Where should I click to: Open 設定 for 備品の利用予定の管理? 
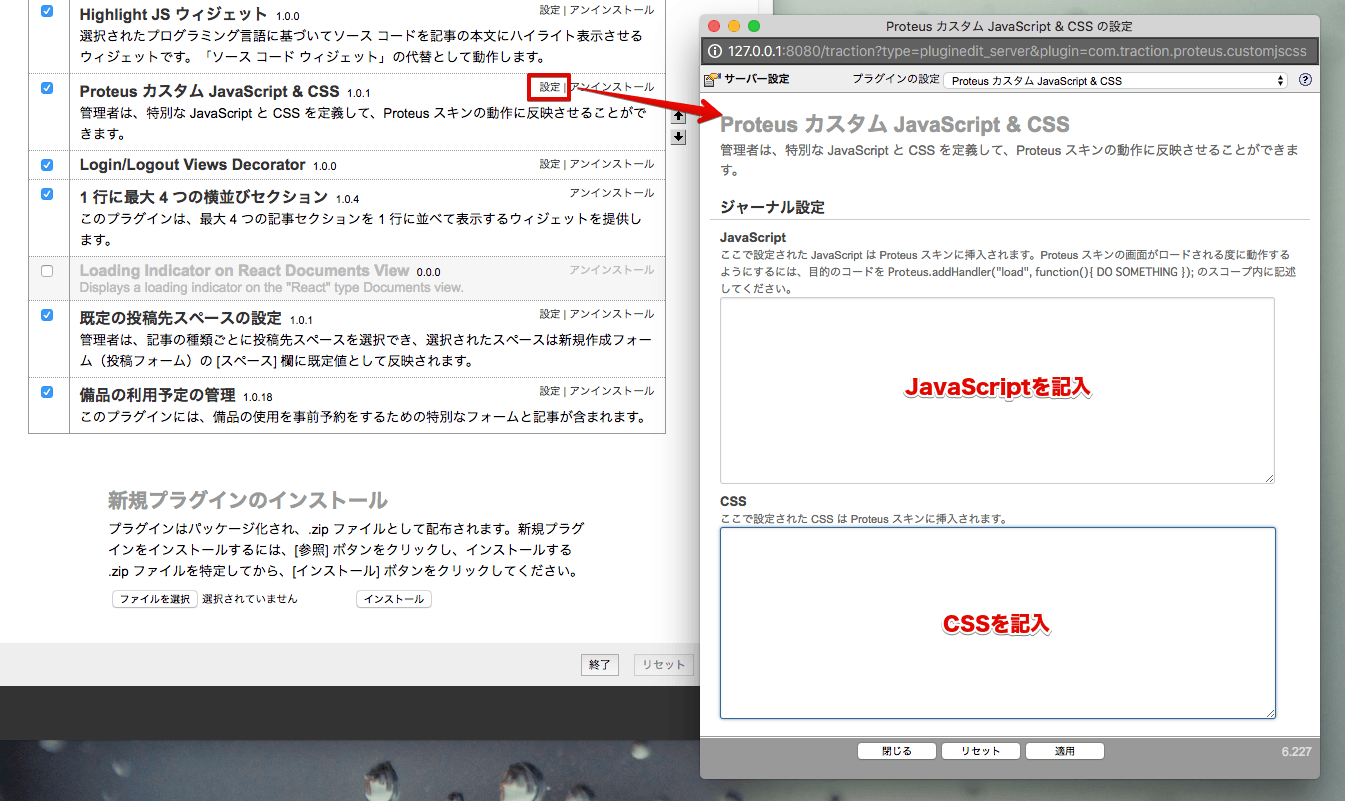tap(550, 391)
